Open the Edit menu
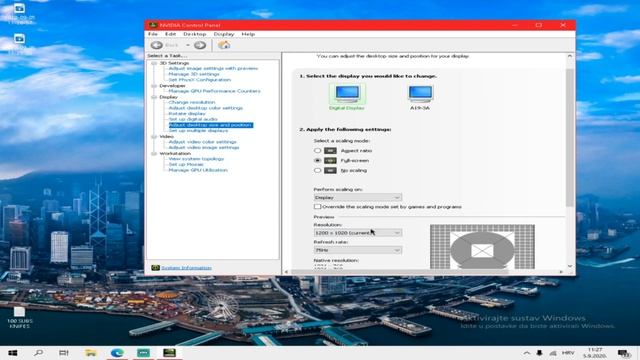This screenshot has height=360, width=640. [x=170, y=34]
